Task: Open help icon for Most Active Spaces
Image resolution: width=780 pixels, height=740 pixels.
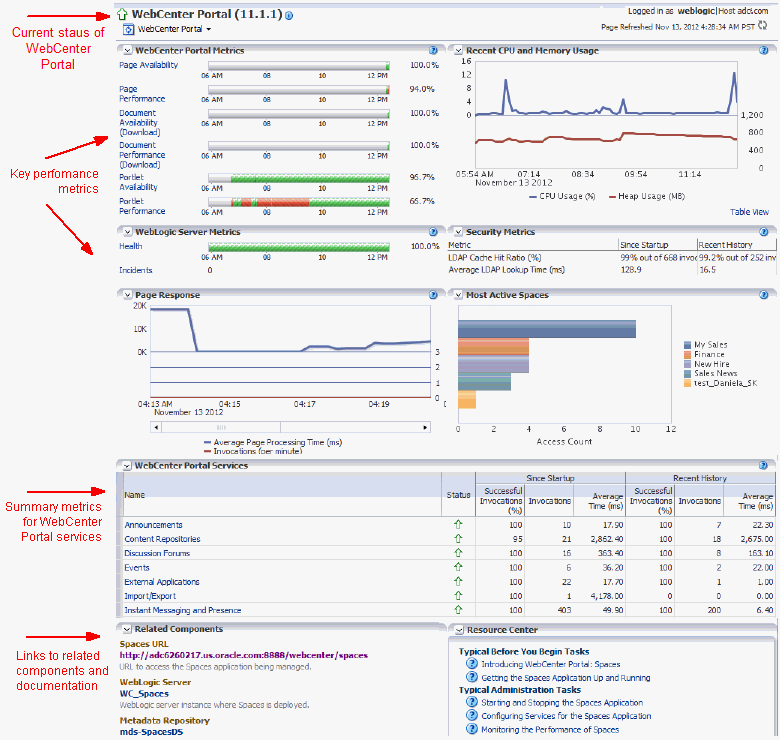Action: pos(764,295)
